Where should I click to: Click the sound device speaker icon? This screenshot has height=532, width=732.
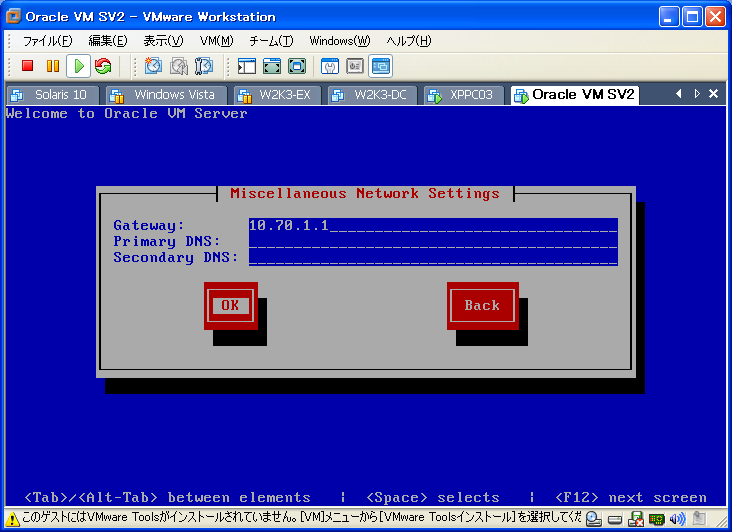[677, 518]
